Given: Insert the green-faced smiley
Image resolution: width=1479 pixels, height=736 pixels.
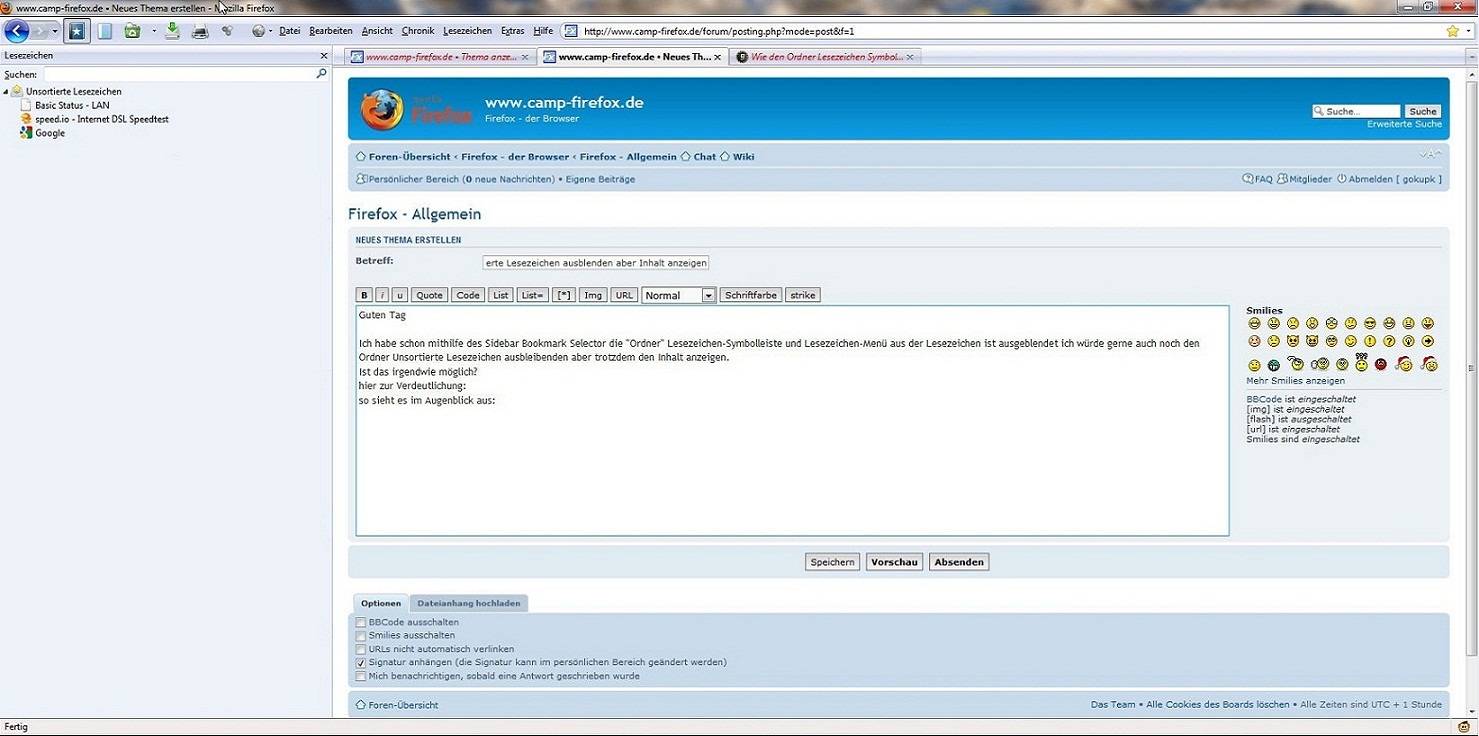Looking at the screenshot, I should pyautogui.click(x=1273, y=365).
